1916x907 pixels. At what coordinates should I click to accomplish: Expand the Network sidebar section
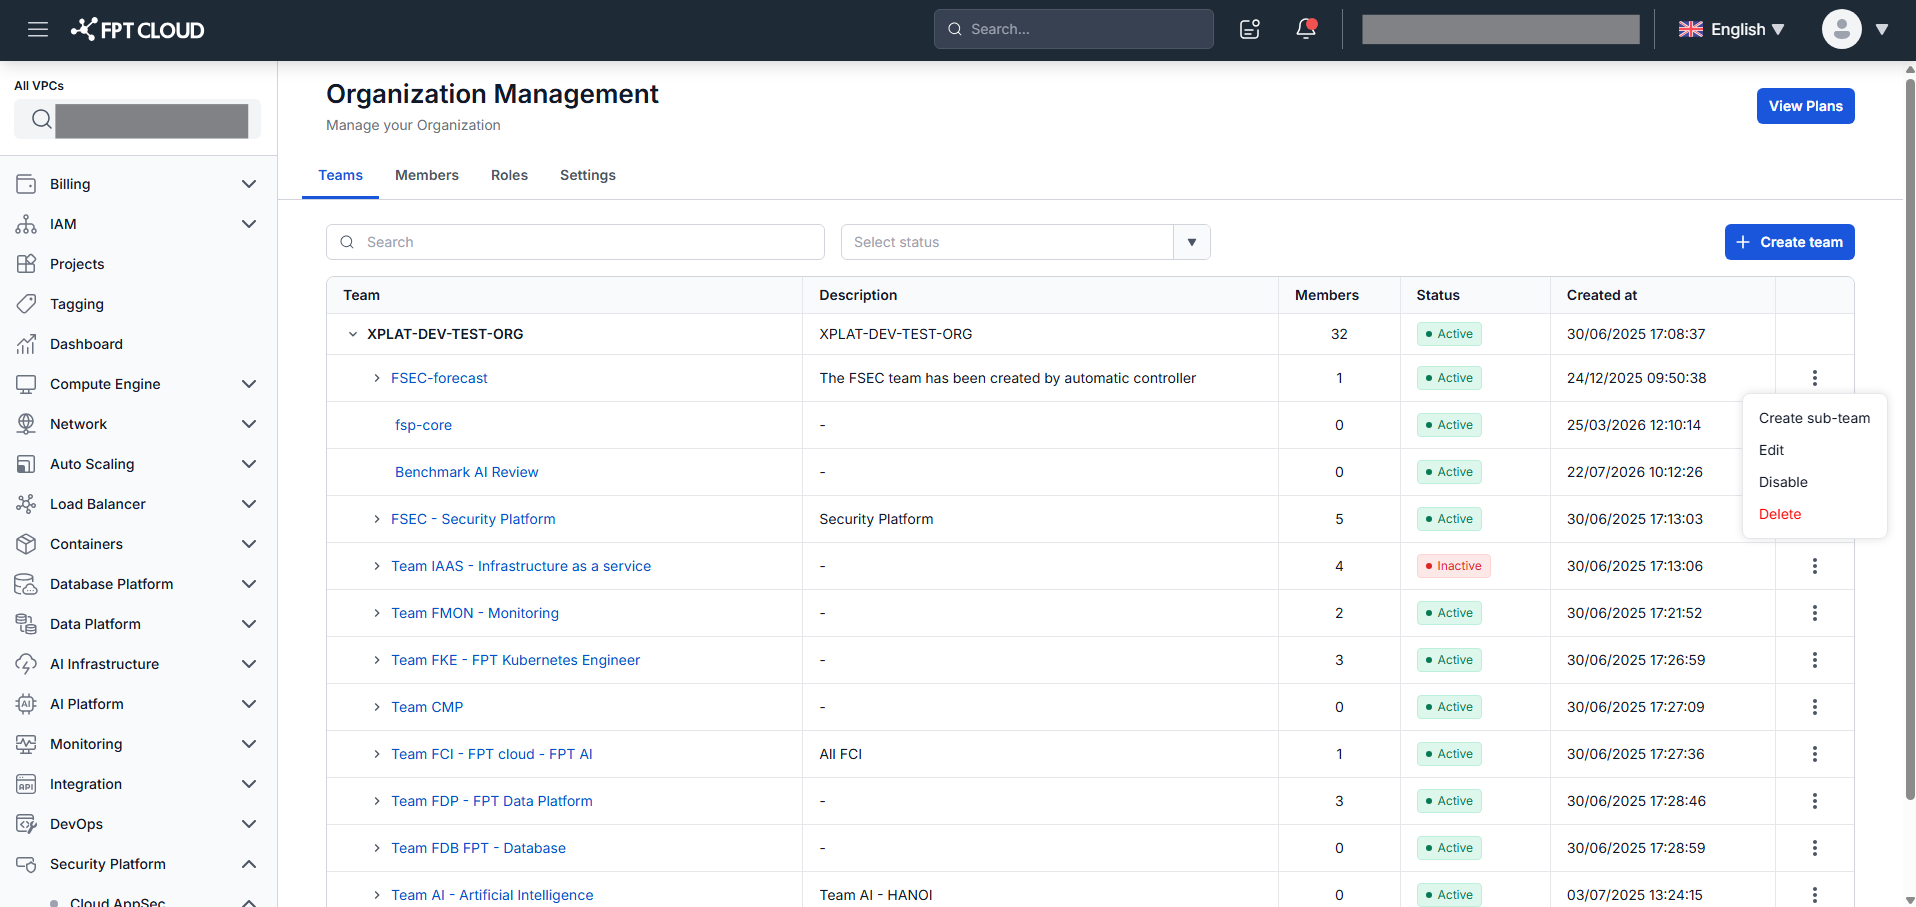pos(249,424)
